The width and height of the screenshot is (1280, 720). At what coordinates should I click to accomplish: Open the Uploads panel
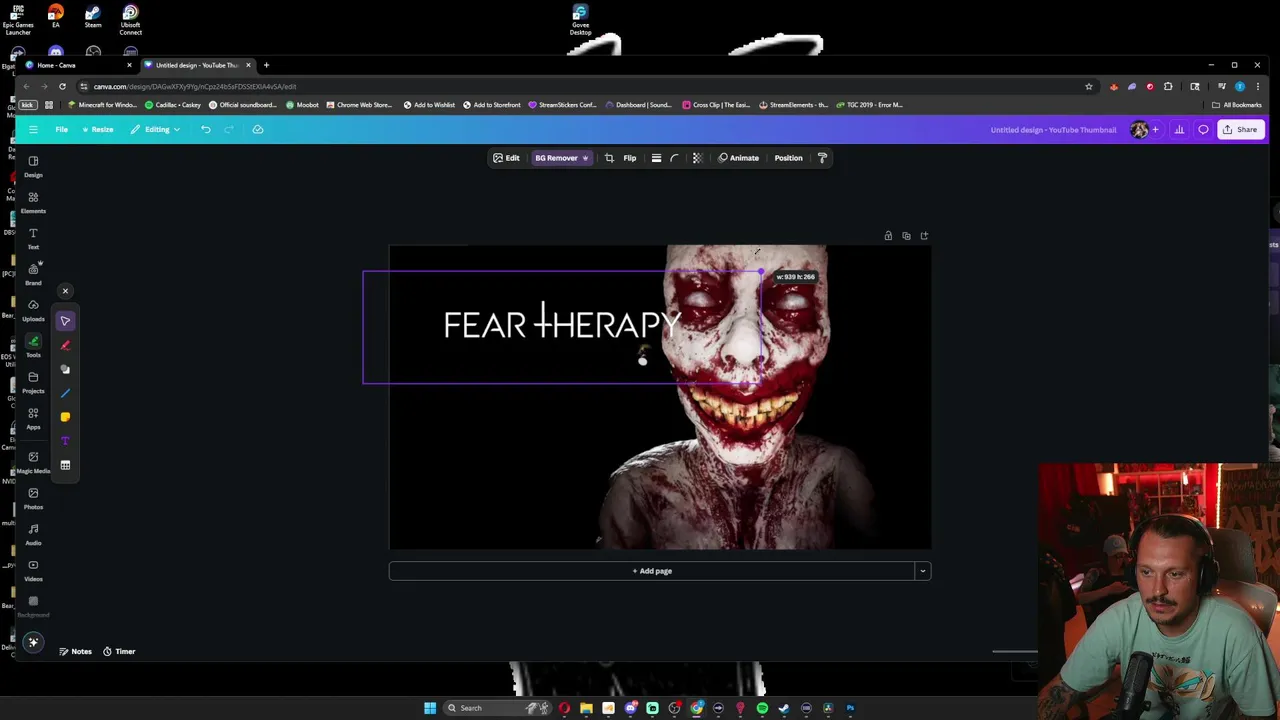point(33,310)
